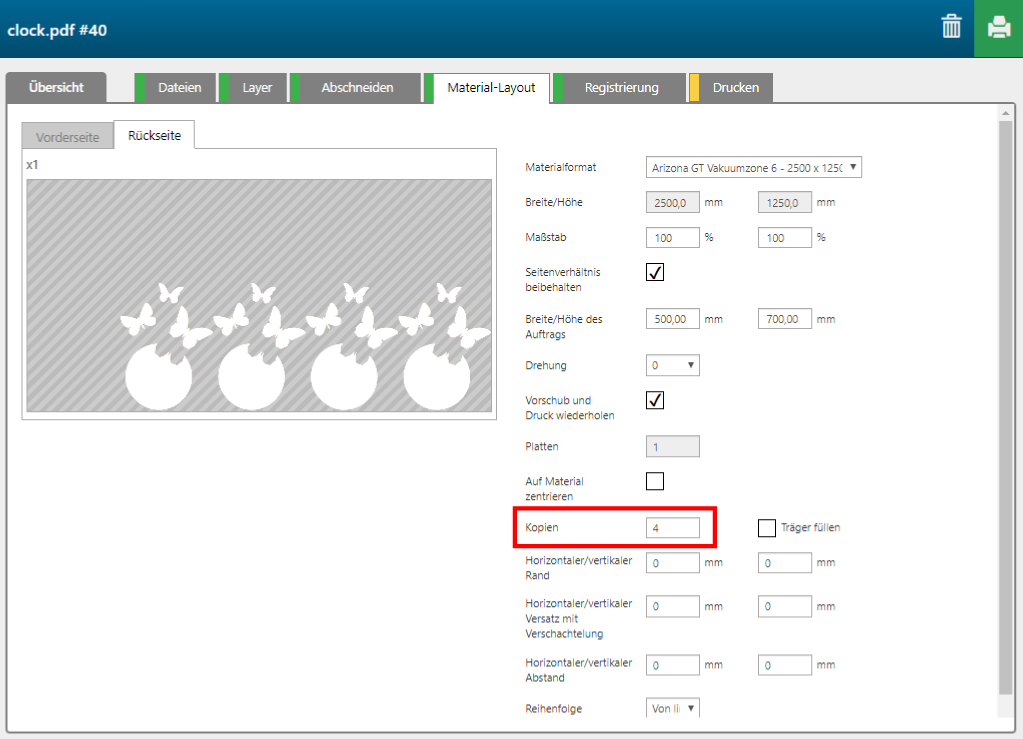Tick the Träger füllen checkbox
The image size is (1023, 739).
767,527
